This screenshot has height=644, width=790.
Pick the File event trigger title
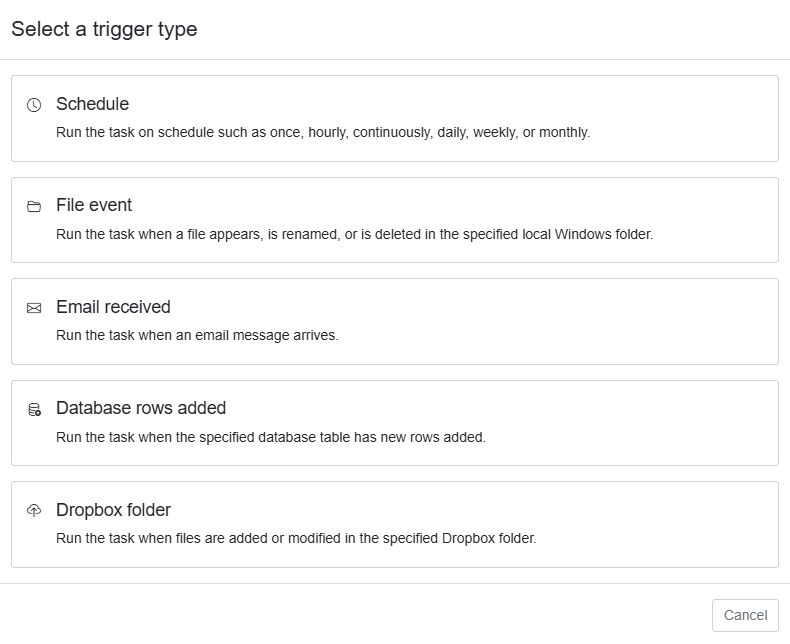pyautogui.click(x=94, y=205)
